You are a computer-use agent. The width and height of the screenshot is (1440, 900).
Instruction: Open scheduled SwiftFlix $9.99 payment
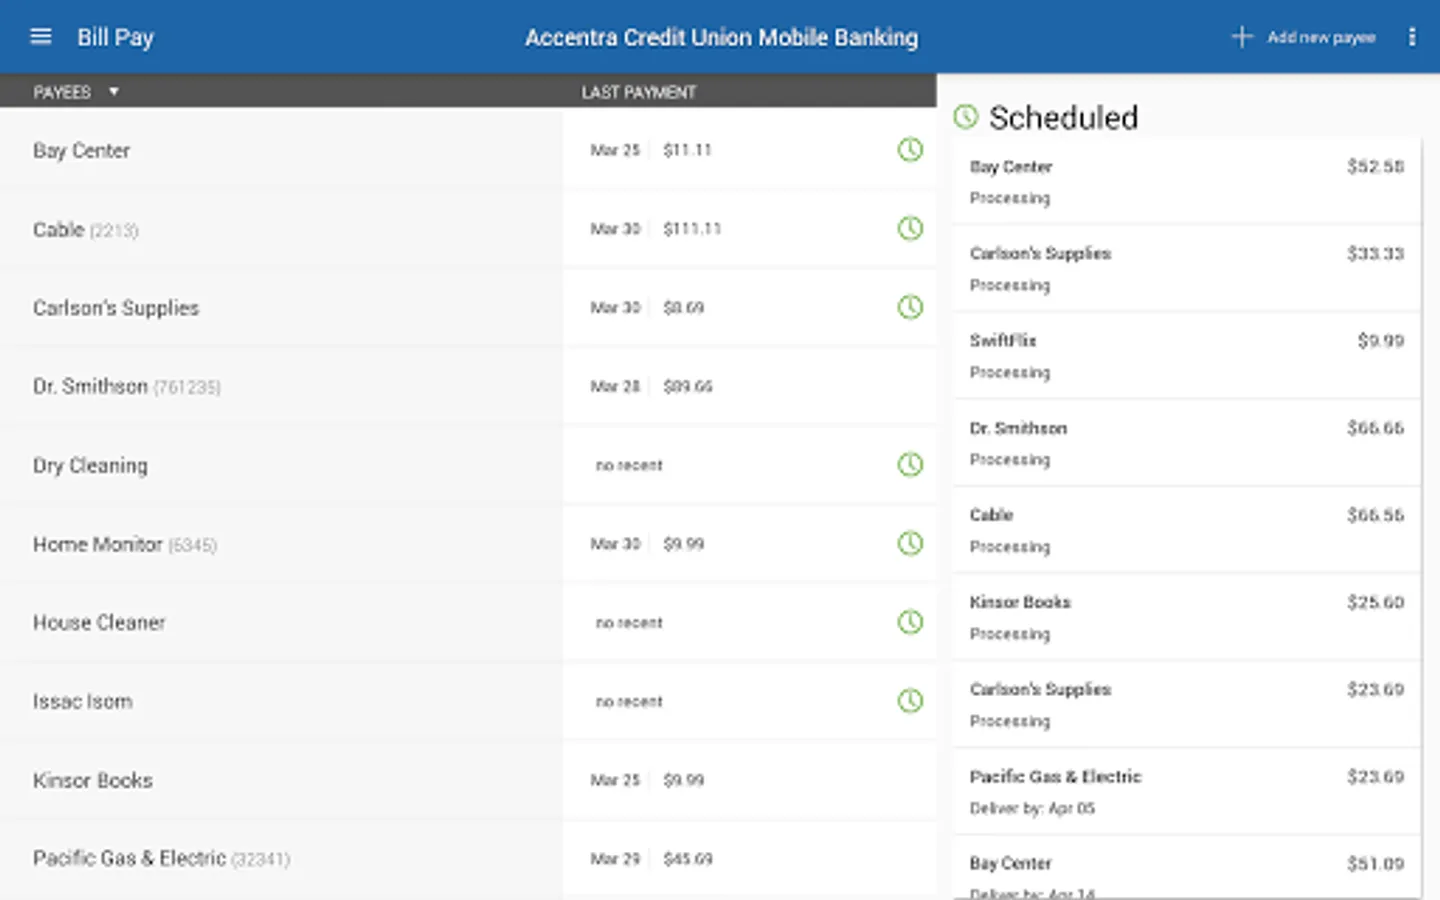1187,356
